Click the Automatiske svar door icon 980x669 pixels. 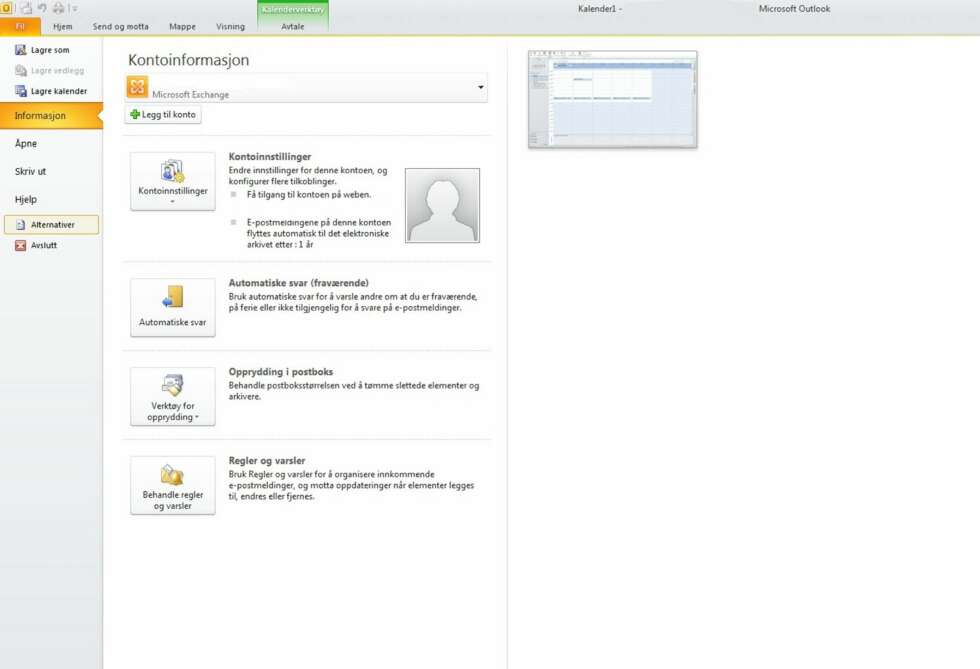(x=172, y=298)
